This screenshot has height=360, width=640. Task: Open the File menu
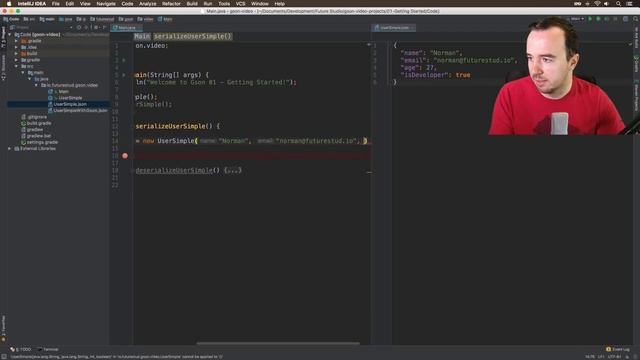[56, 4]
